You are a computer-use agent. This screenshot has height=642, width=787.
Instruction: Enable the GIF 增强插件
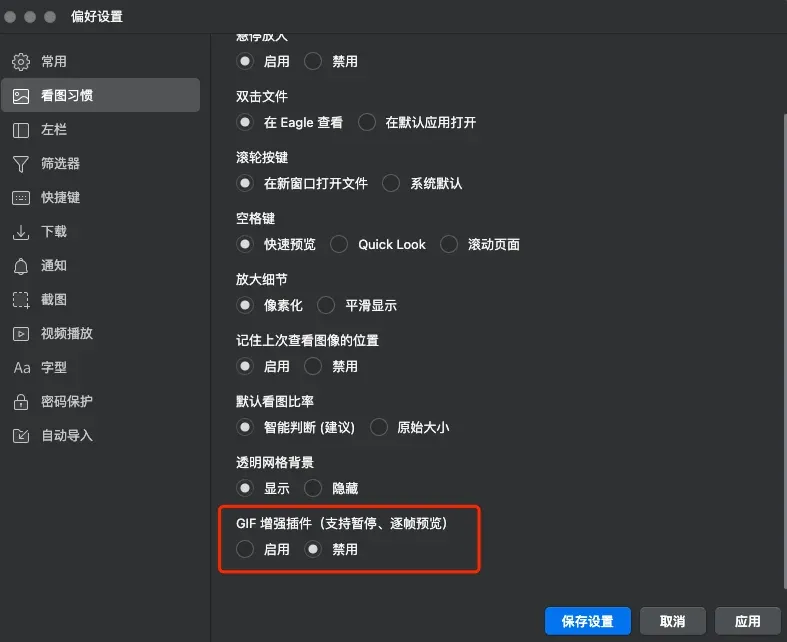click(245, 549)
